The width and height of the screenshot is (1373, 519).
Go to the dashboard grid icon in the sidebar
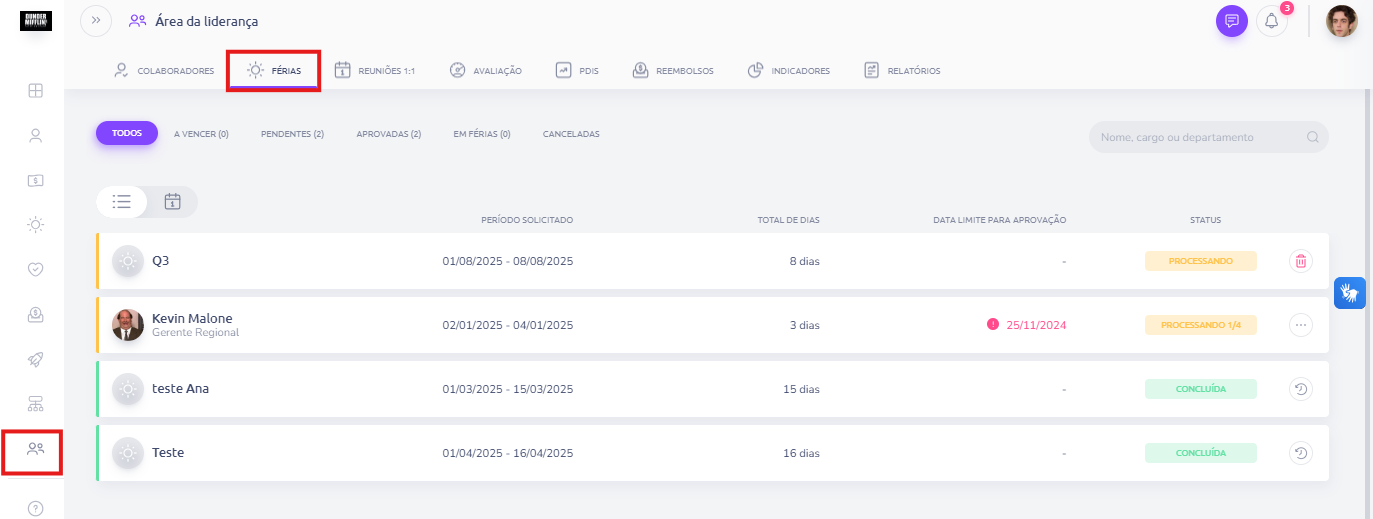(35, 91)
